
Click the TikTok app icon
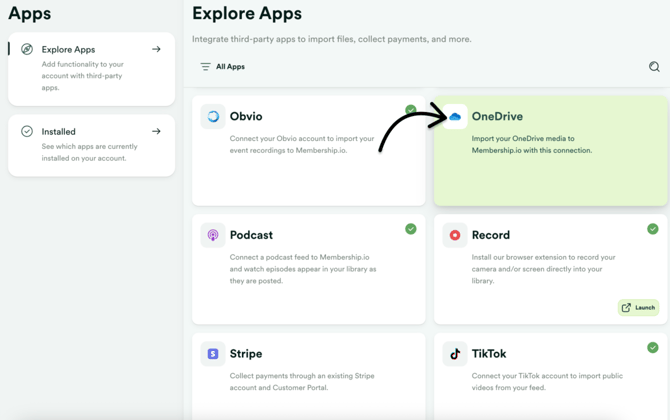[455, 354]
